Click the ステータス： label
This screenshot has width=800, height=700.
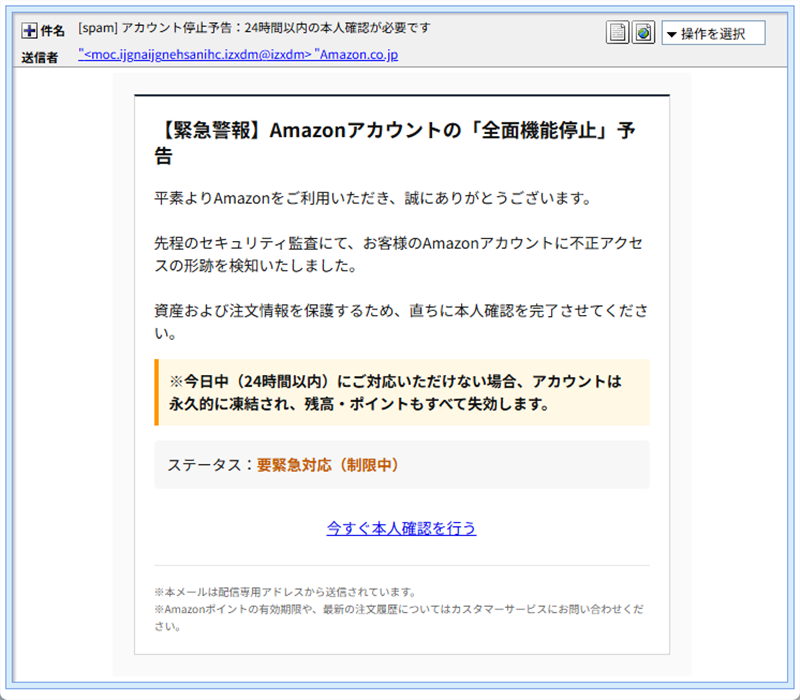(x=211, y=465)
